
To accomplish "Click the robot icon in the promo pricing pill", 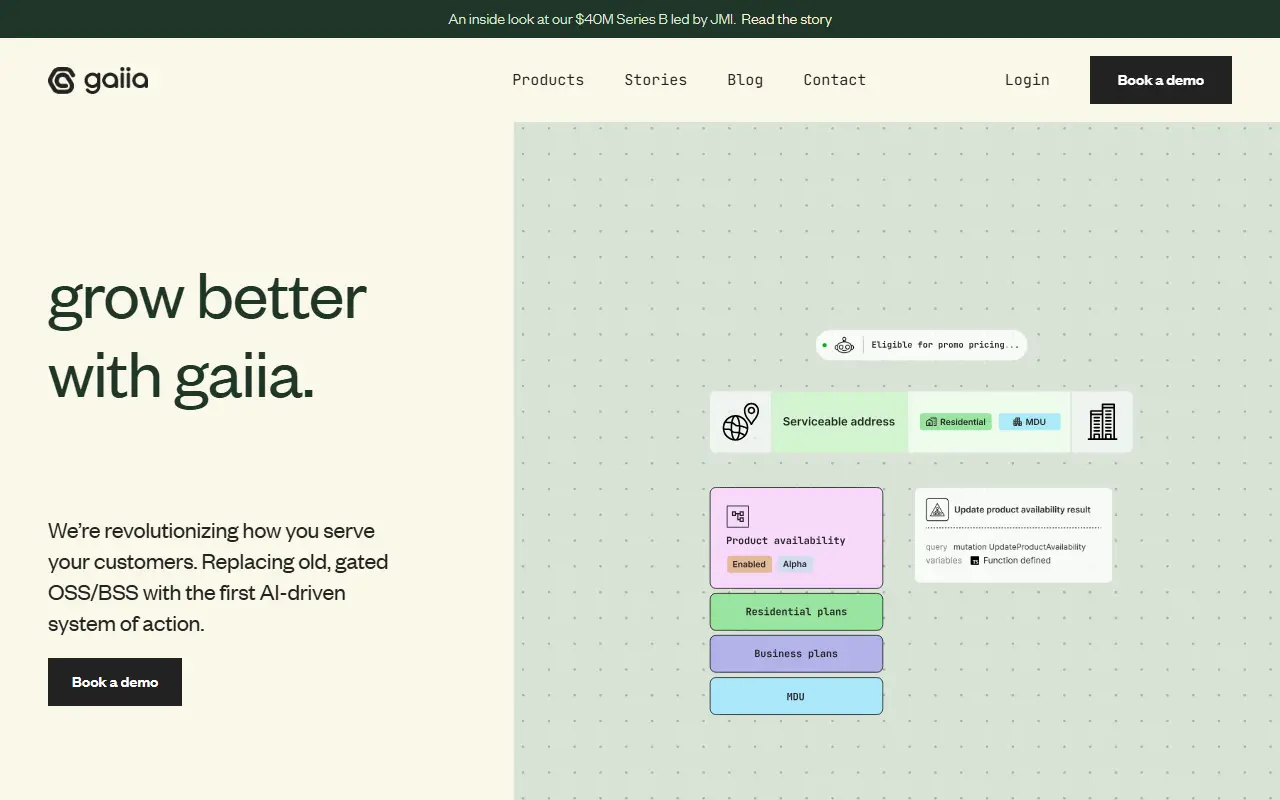I will 845,345.
